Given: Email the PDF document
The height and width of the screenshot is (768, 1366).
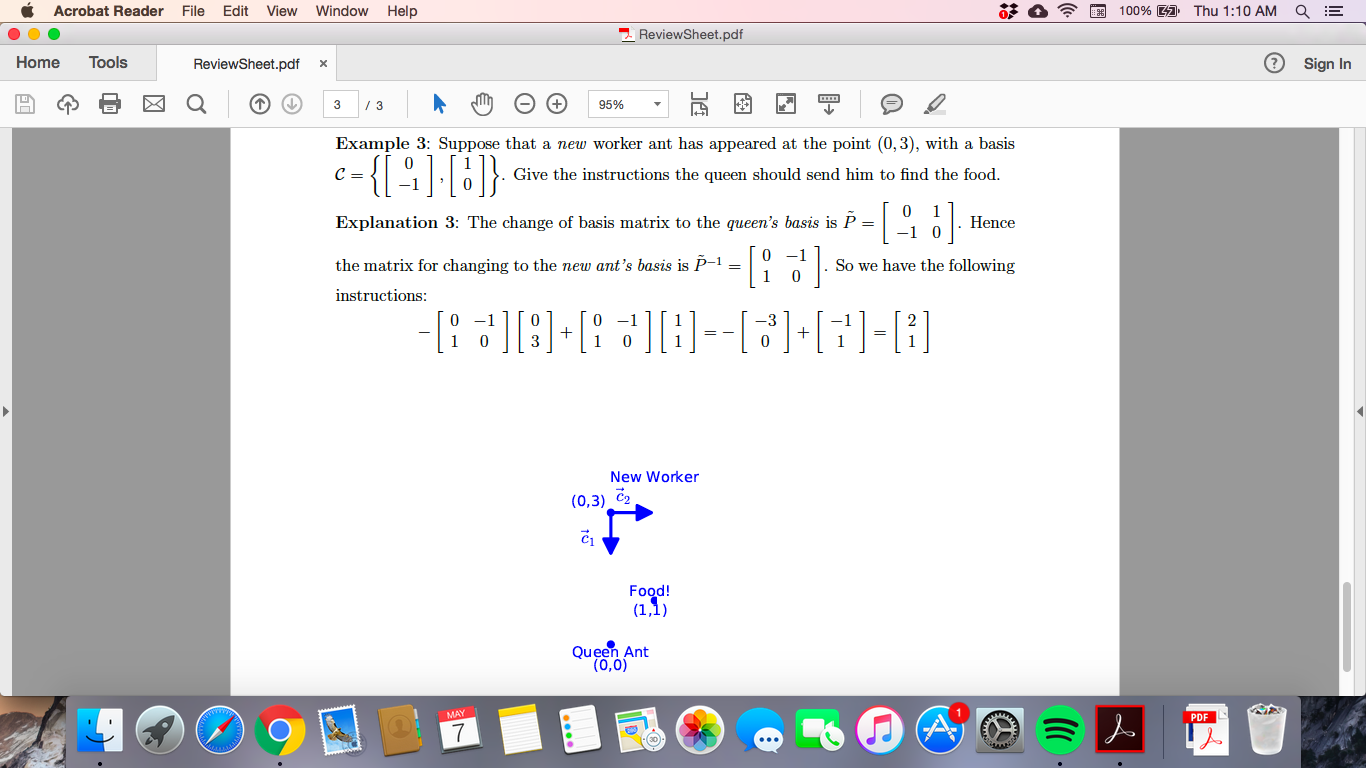Looking at the screenshot, I should (x=154, y=103).
